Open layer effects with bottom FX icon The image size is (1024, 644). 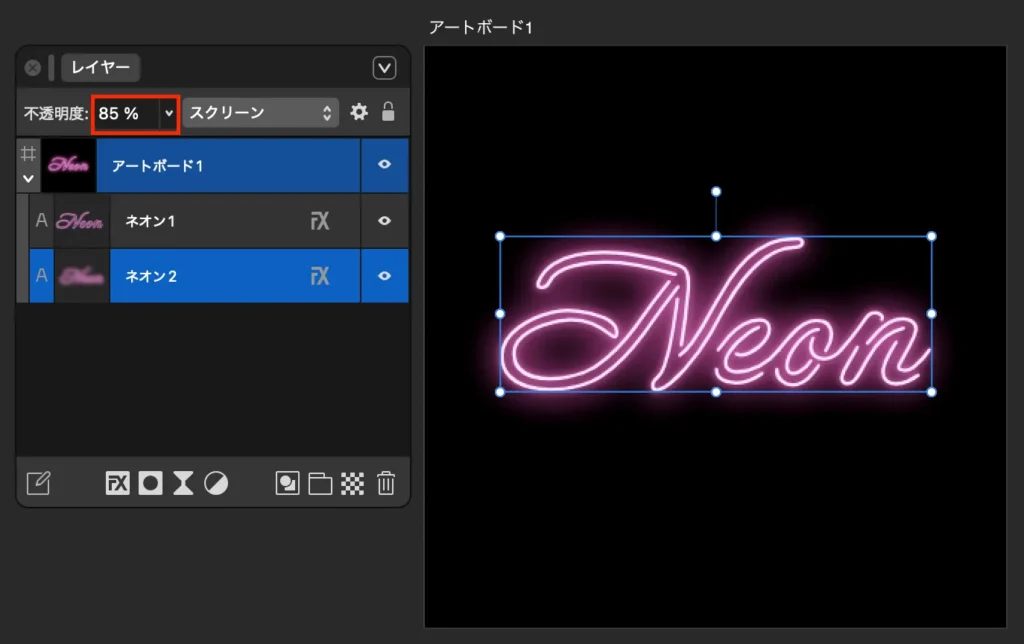[x=118, y=484]
